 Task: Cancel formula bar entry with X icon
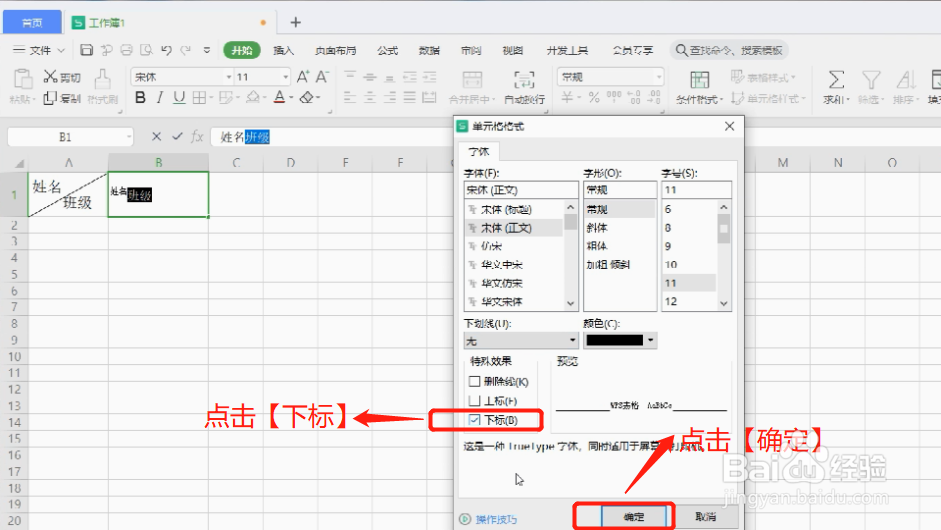tap(157, 137)
